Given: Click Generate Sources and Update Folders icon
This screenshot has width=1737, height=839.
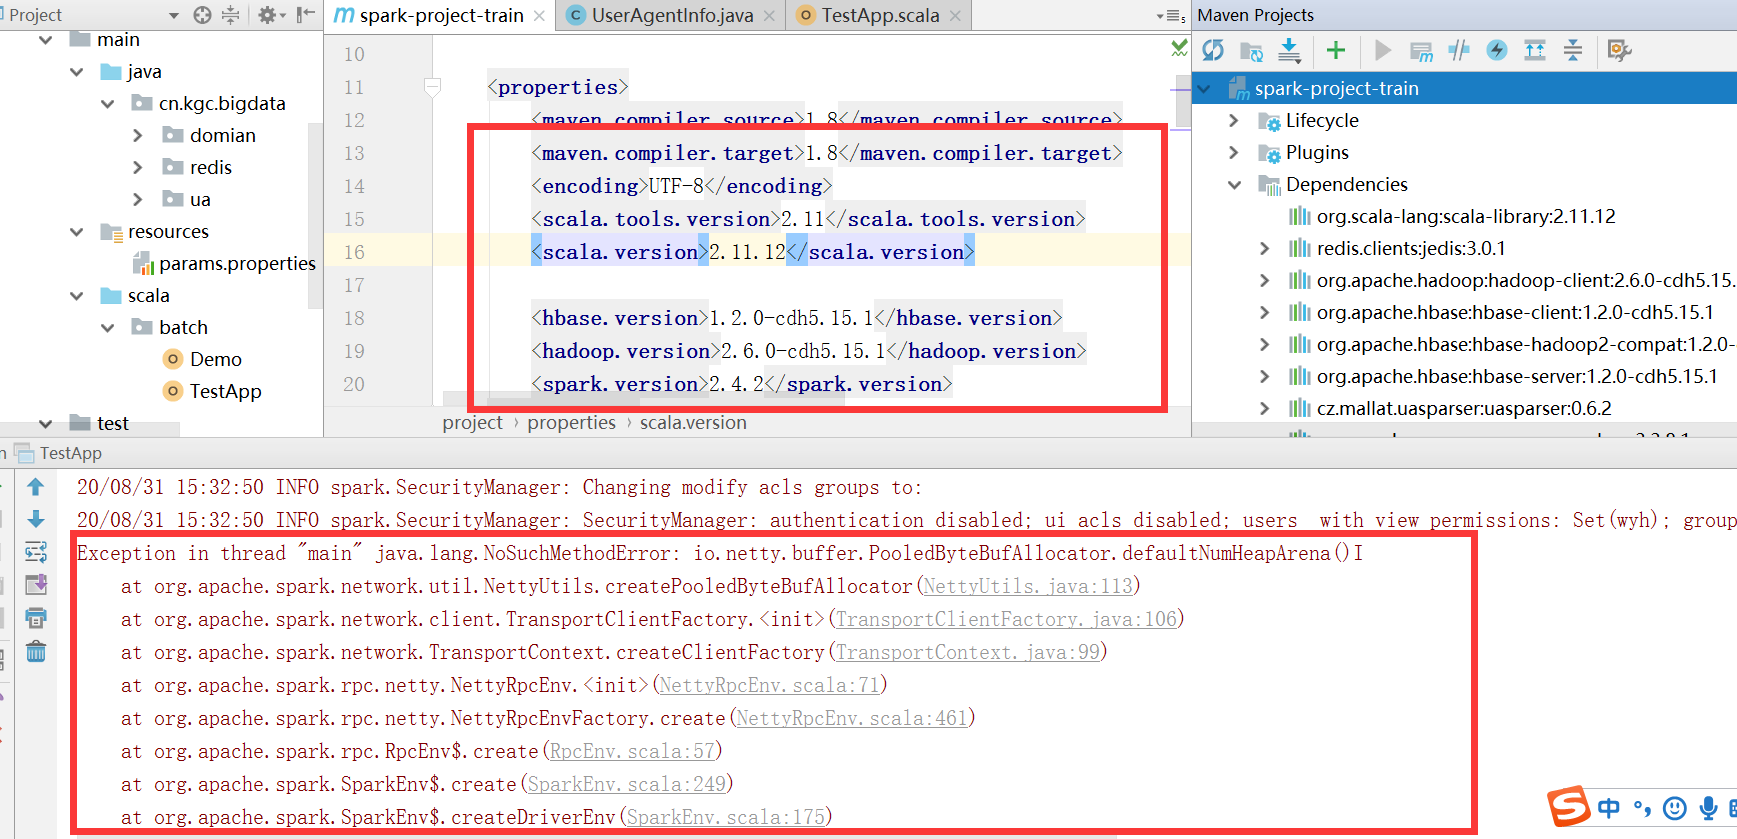Looking at the screenshot, I should click(x=1251, y=50).
